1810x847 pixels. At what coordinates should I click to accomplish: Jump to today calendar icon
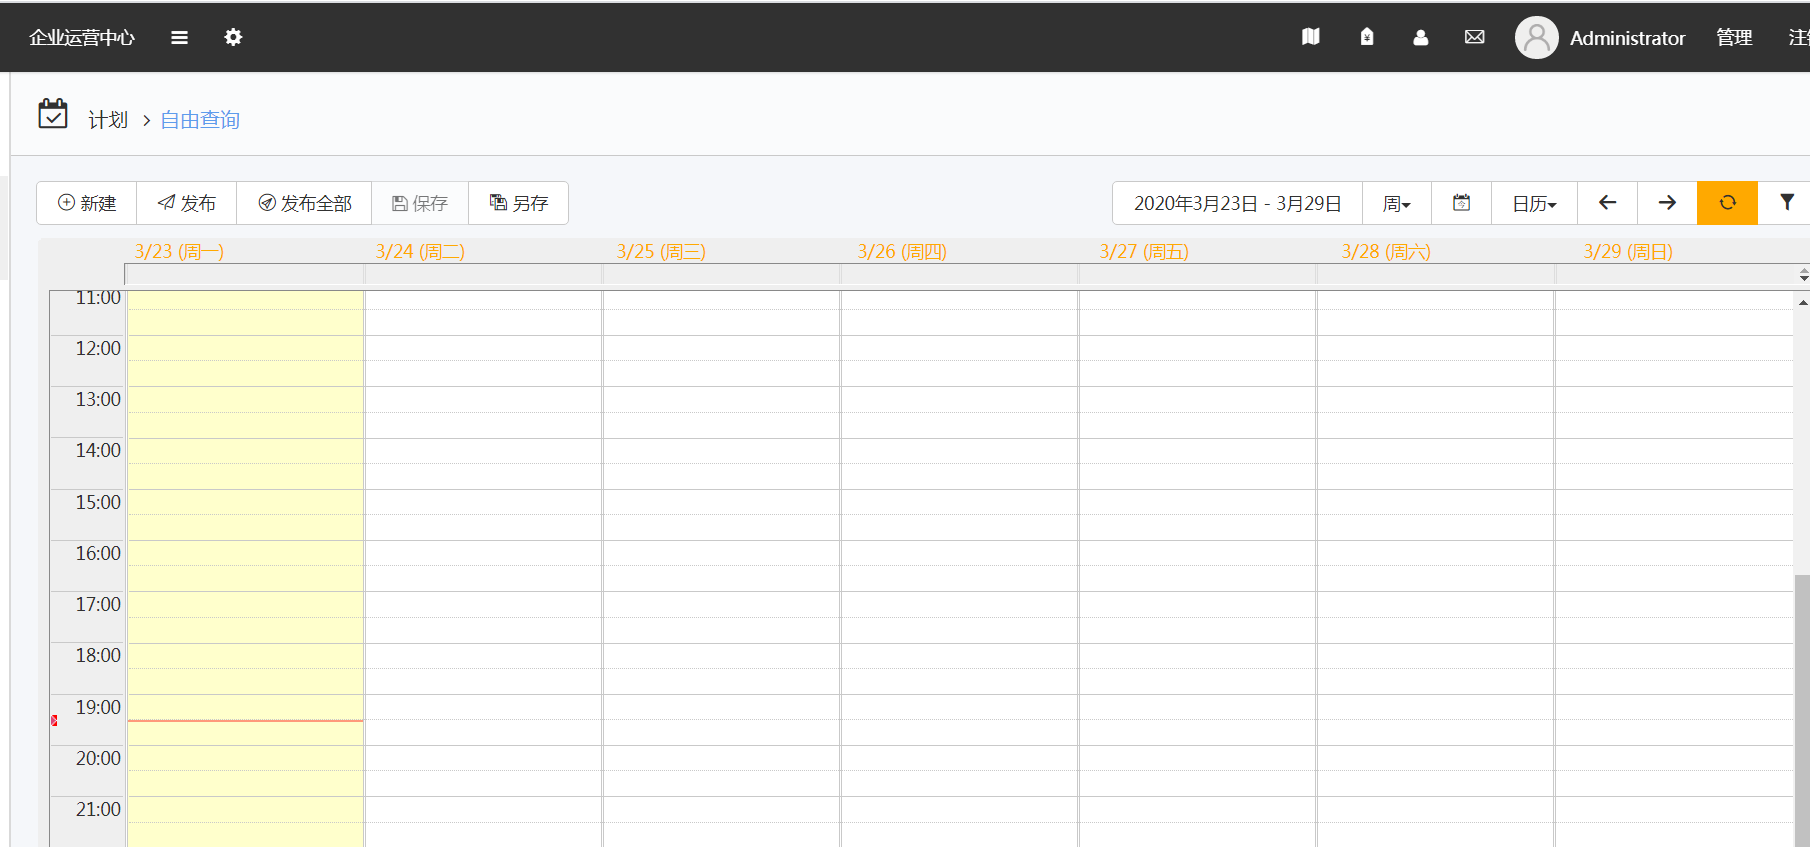tap(1461, 203)
